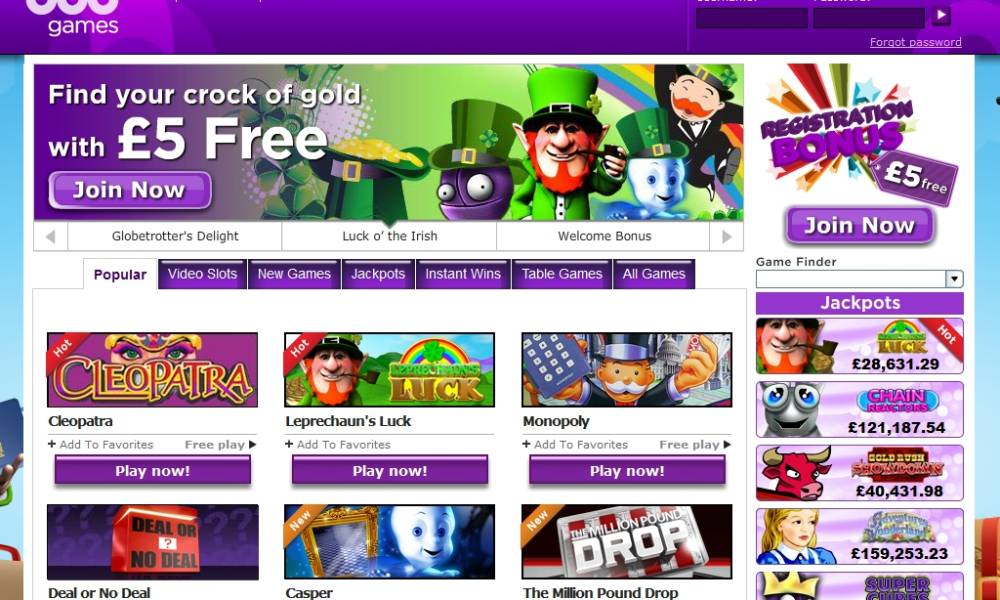The image size is (1000, 600).
Task: Play now button for Leprechaun's Luck
Action: click(x=390, y=471)
